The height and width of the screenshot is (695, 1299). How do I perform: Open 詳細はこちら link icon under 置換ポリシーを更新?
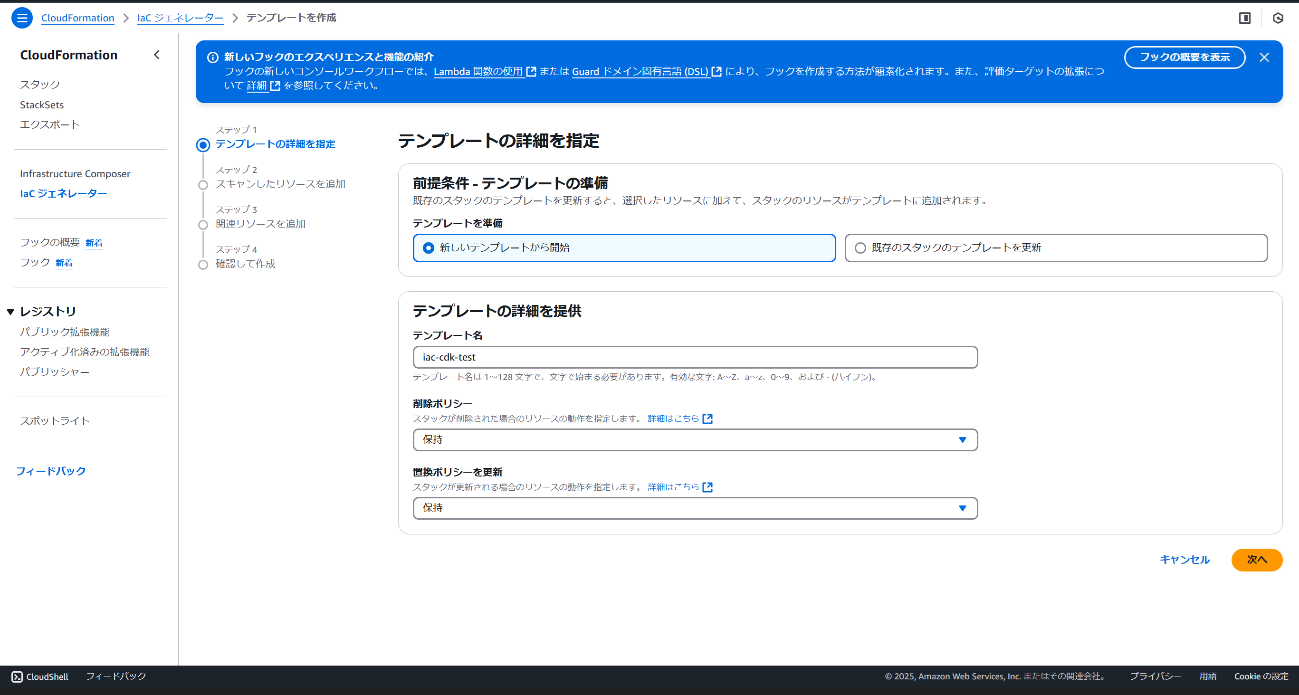(x=708, y=489)
